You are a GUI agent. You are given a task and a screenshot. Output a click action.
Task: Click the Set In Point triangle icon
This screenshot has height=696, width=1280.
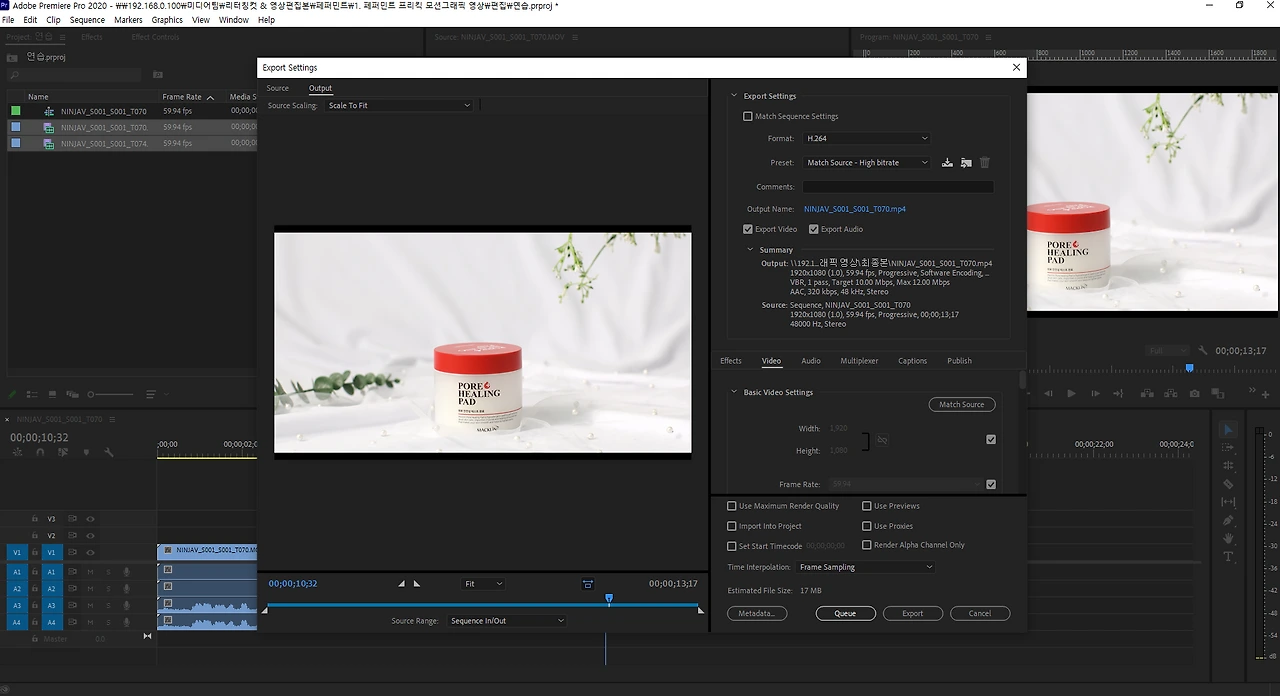pyautogui.click(x=402, y=584)
